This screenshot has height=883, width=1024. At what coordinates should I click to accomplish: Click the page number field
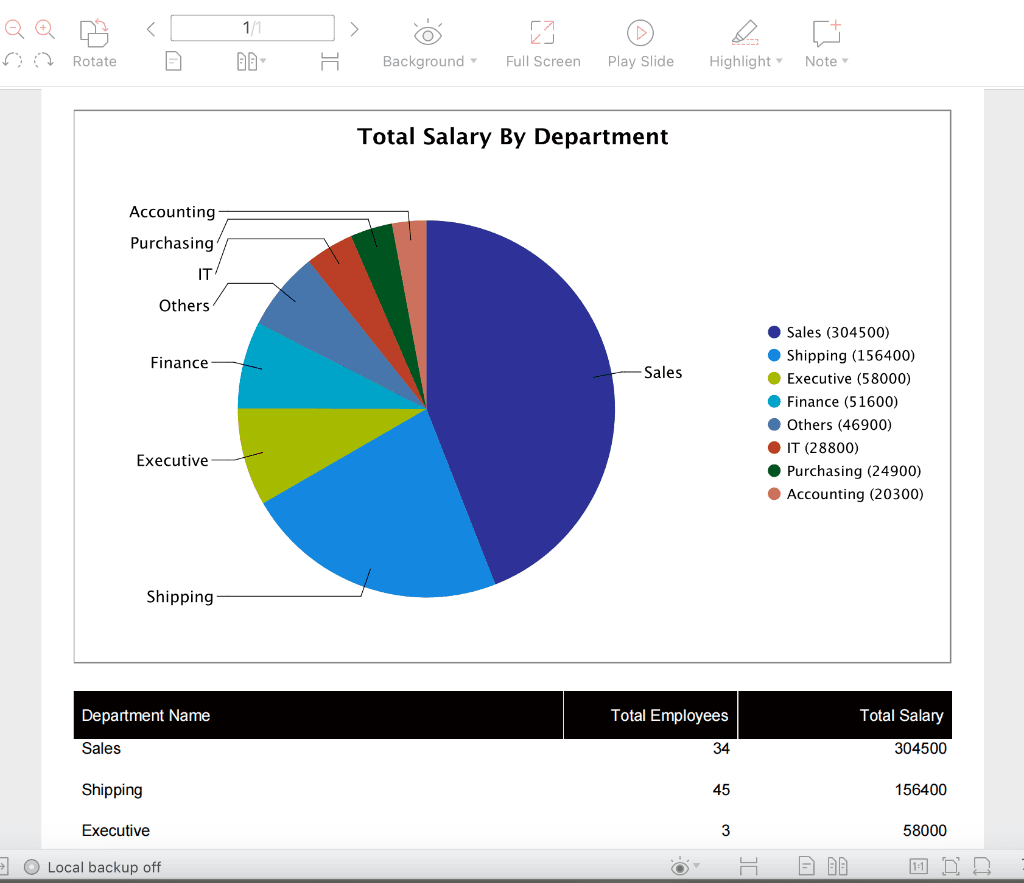tap(253, 28)
